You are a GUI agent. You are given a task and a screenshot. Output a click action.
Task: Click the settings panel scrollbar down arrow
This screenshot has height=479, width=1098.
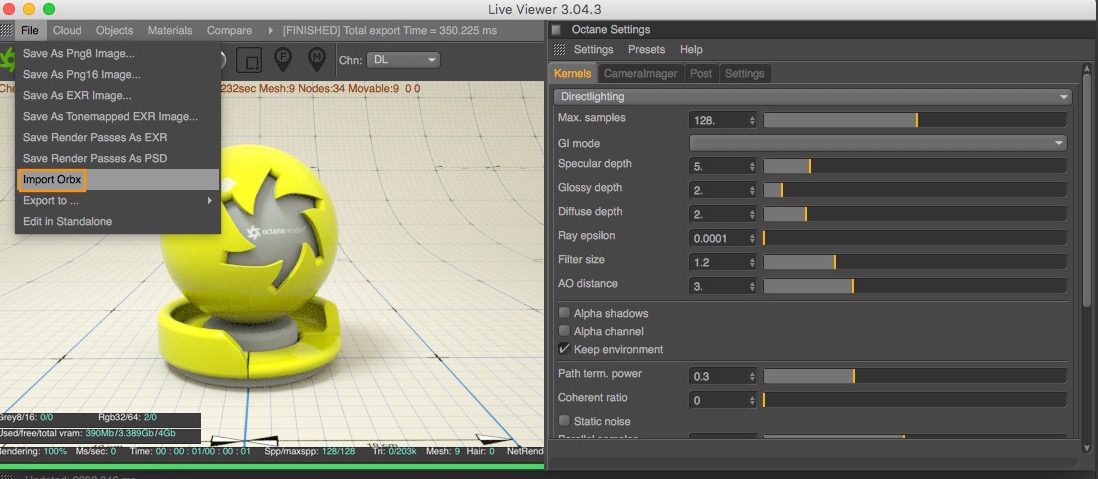1087,447
